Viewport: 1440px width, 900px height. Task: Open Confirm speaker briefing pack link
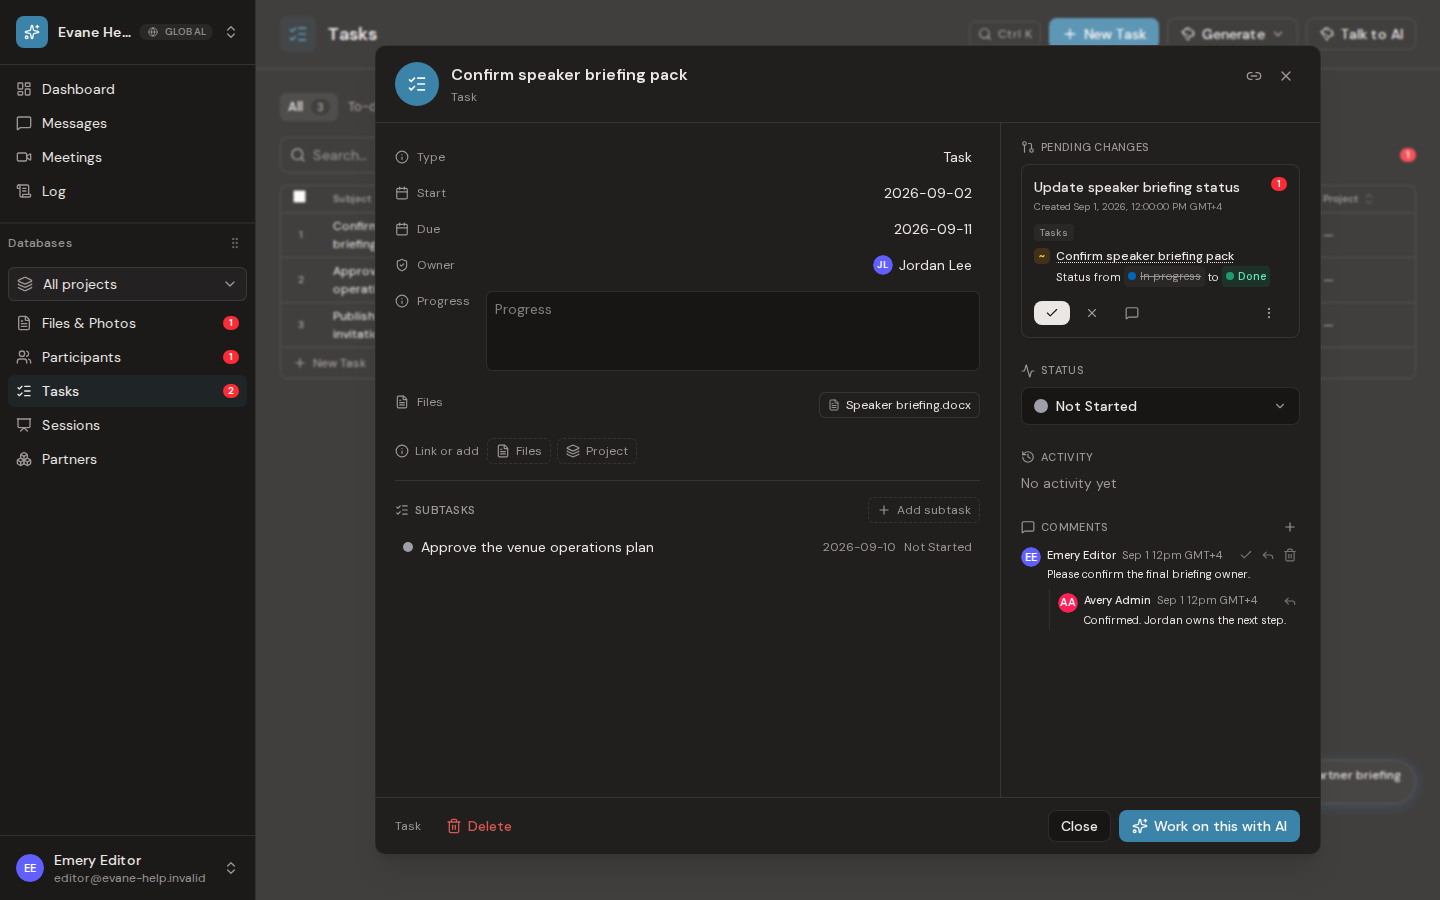pyautogui.click(x=1145, y=256)
